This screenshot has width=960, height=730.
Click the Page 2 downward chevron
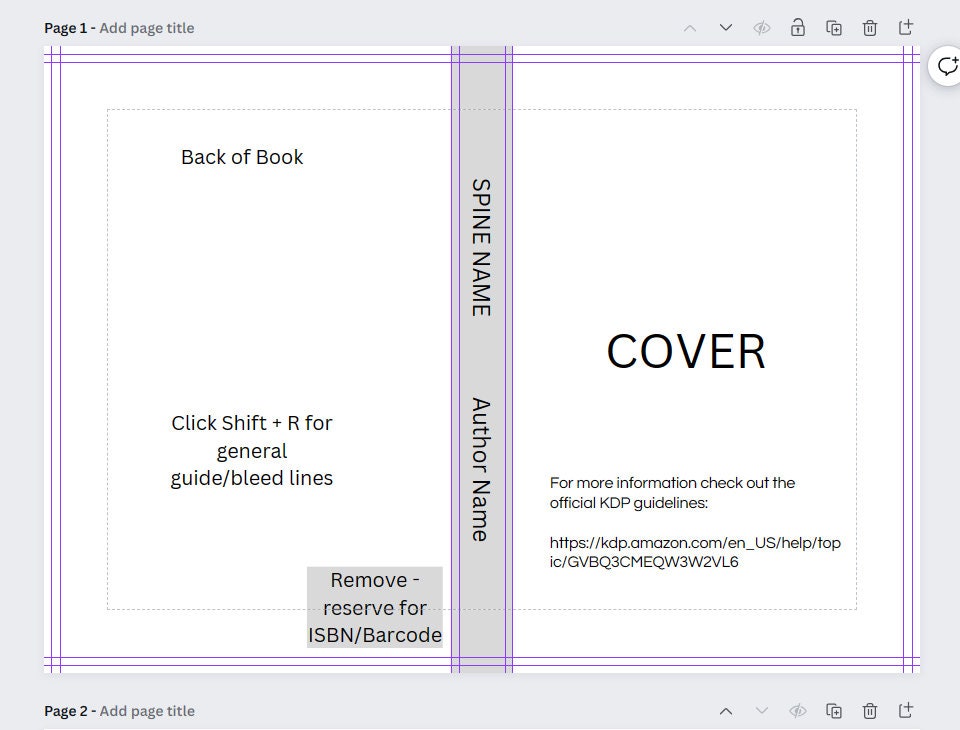click(x=761, y=710)
